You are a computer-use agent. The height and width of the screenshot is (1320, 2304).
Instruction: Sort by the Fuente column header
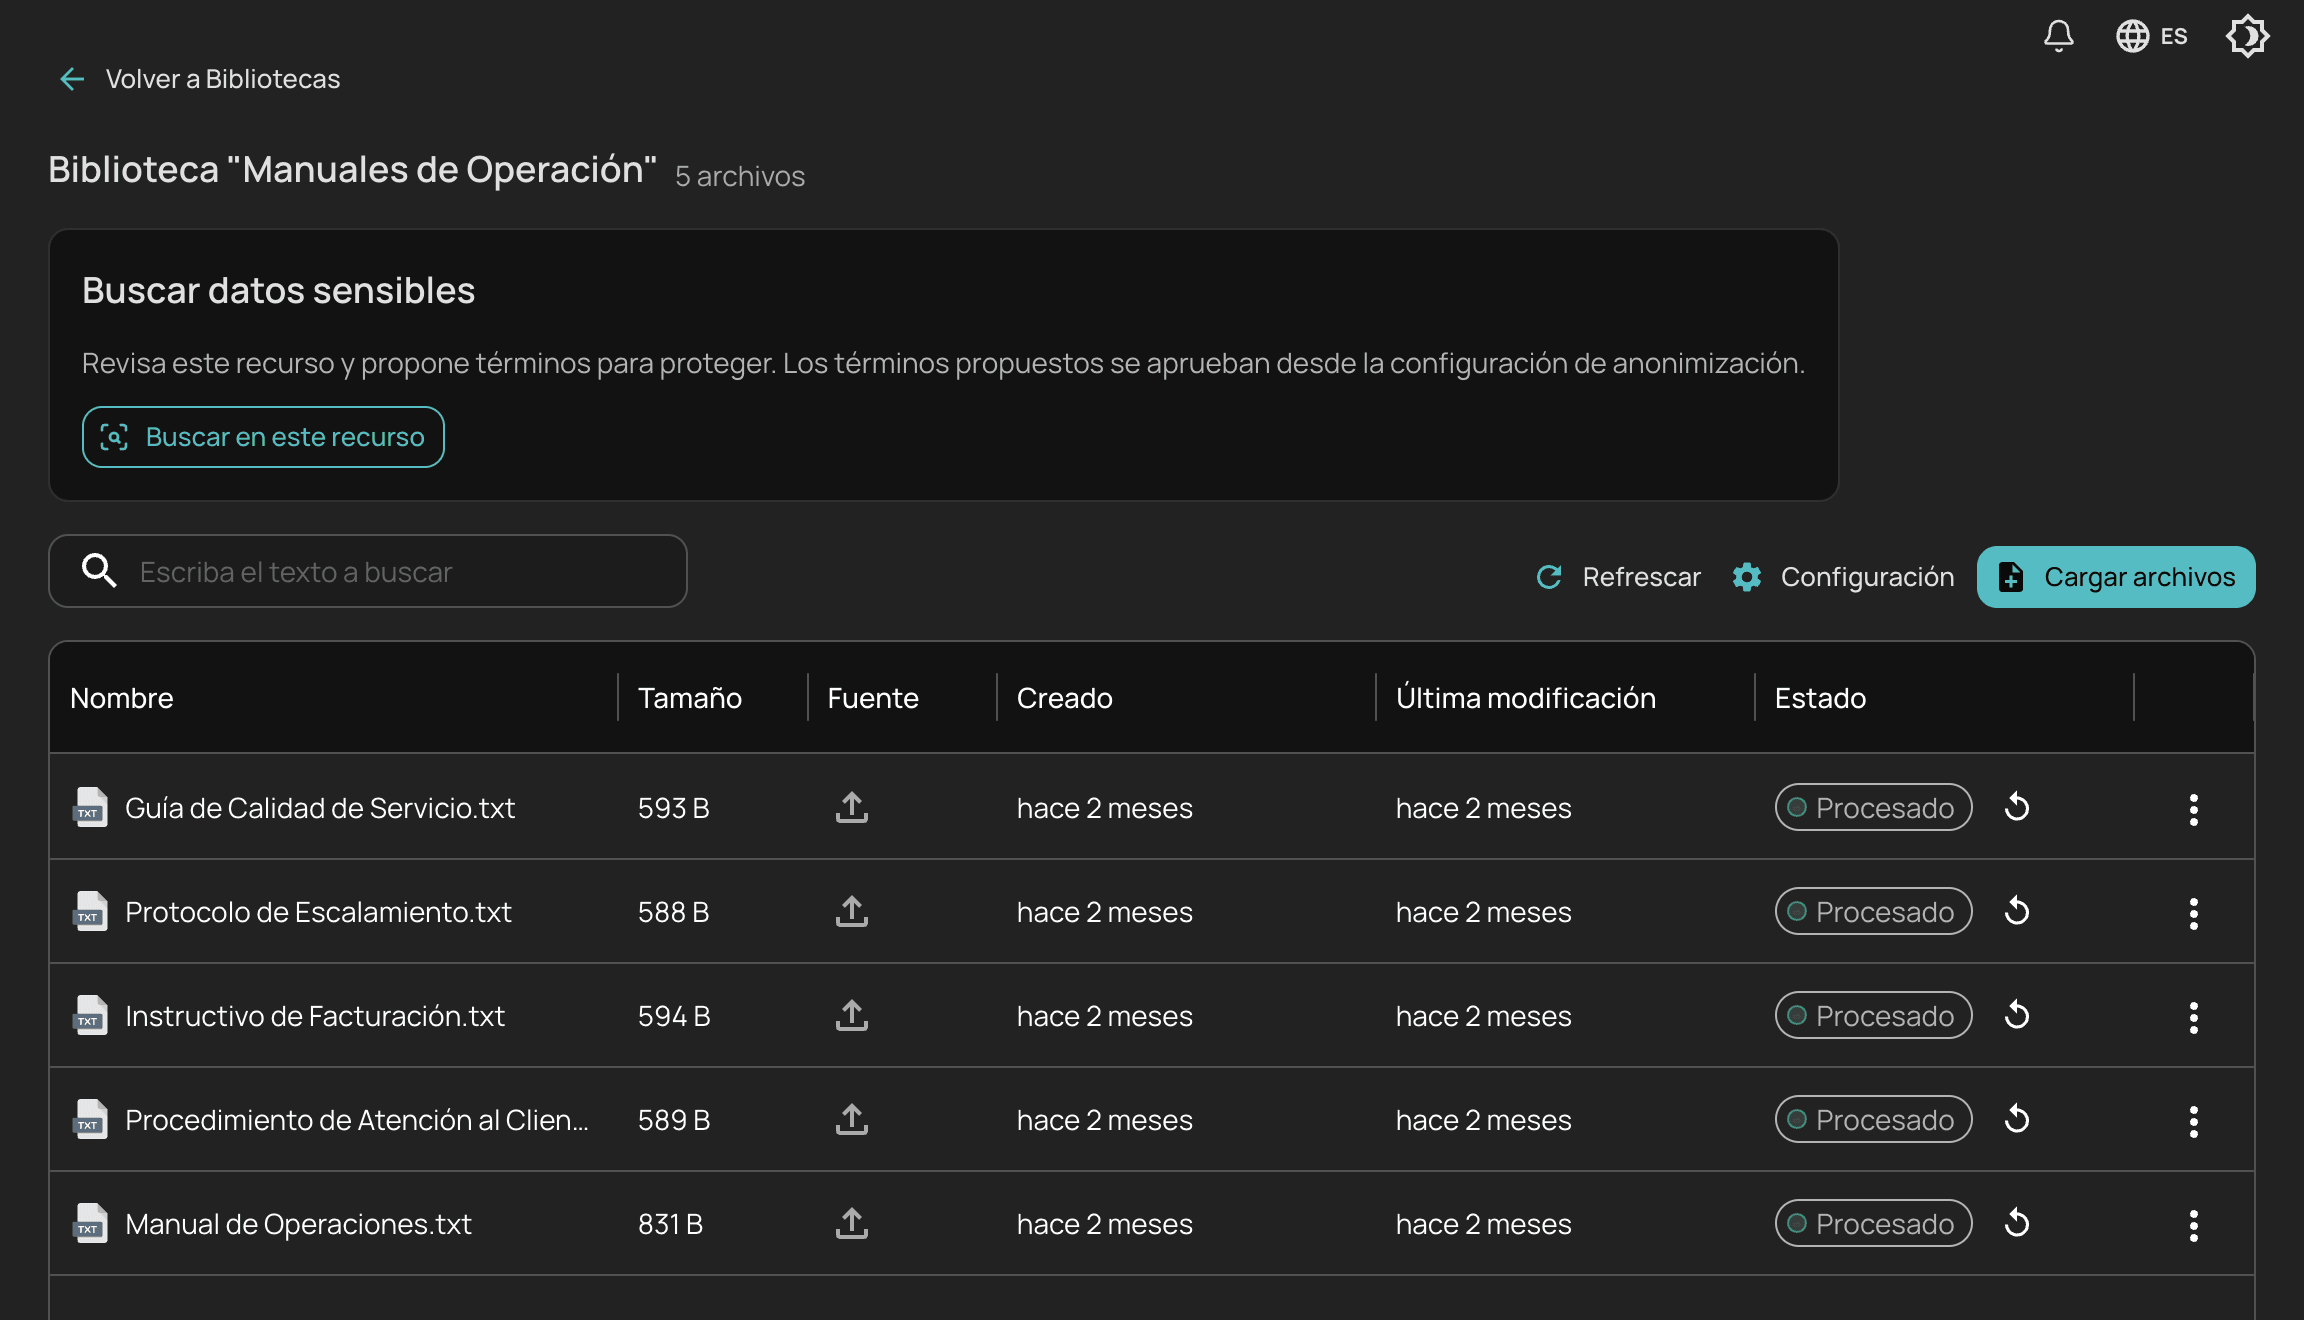point(873,698)
